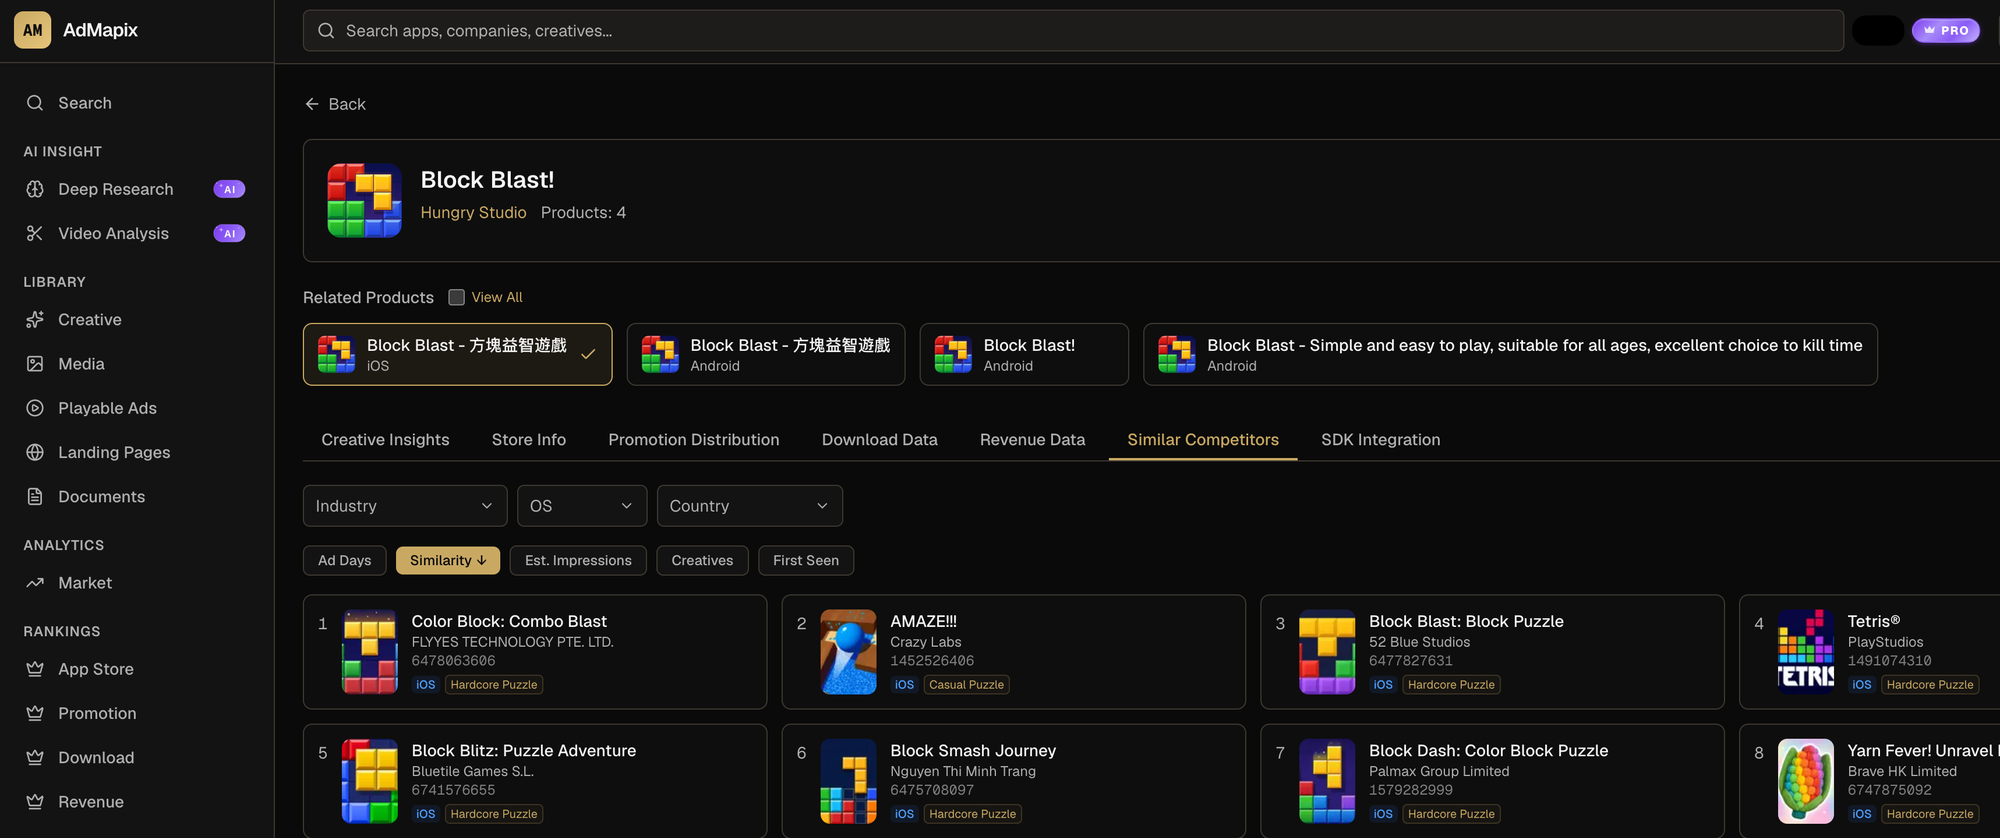Click the Landing Pages globe icon
Screen dimensions: 2000x838
(35, 452)
